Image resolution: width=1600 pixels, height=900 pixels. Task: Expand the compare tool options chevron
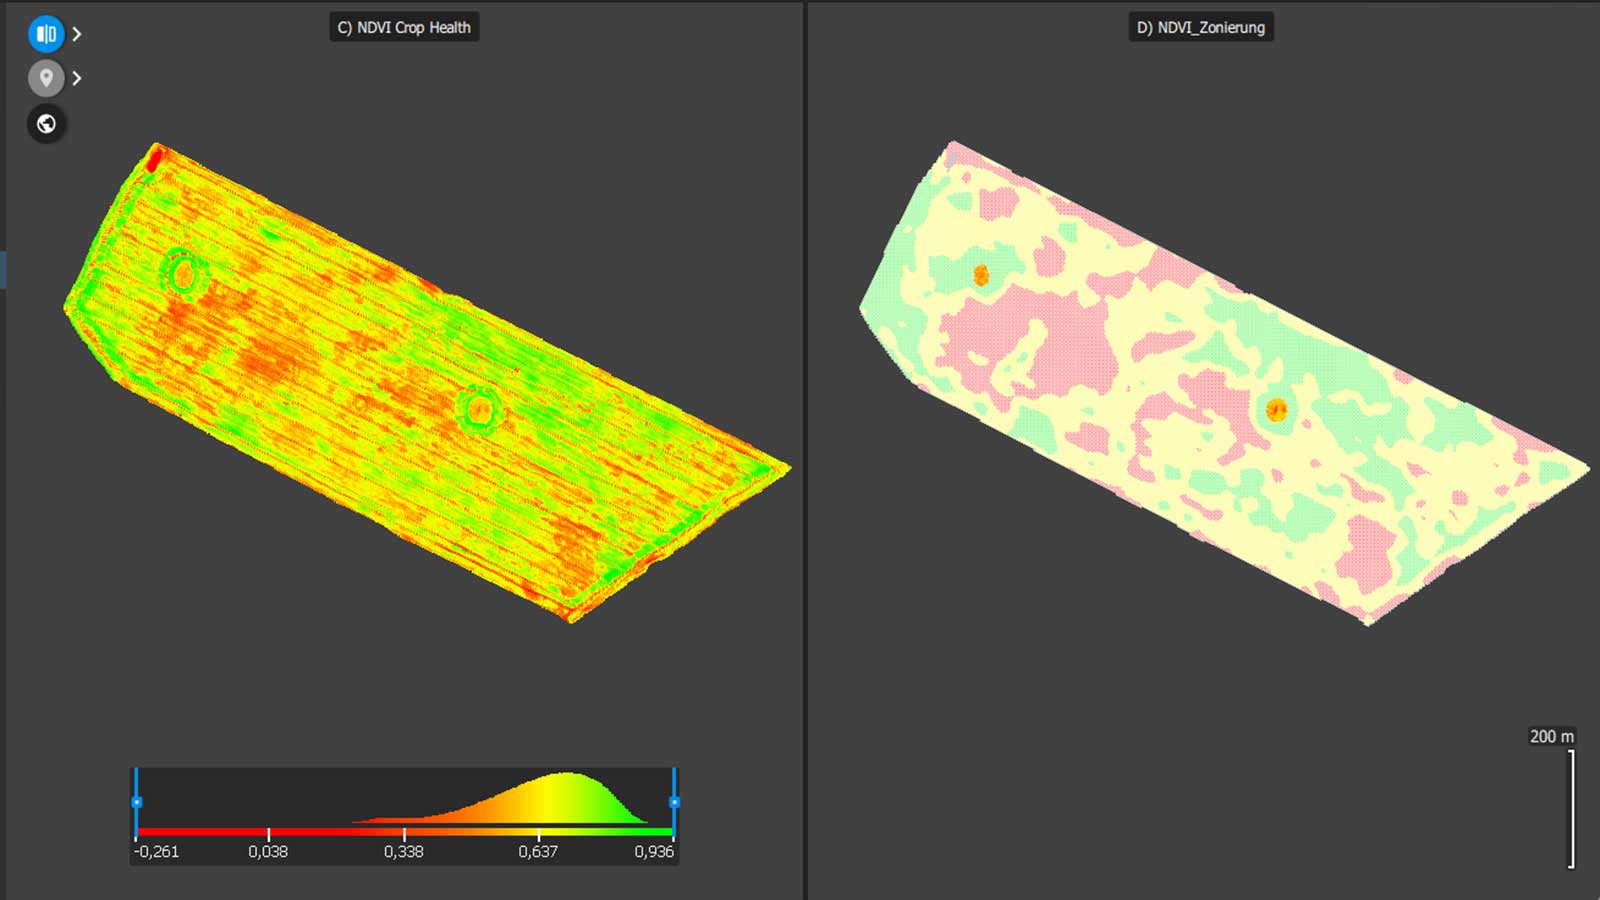[x=75, y=33]
